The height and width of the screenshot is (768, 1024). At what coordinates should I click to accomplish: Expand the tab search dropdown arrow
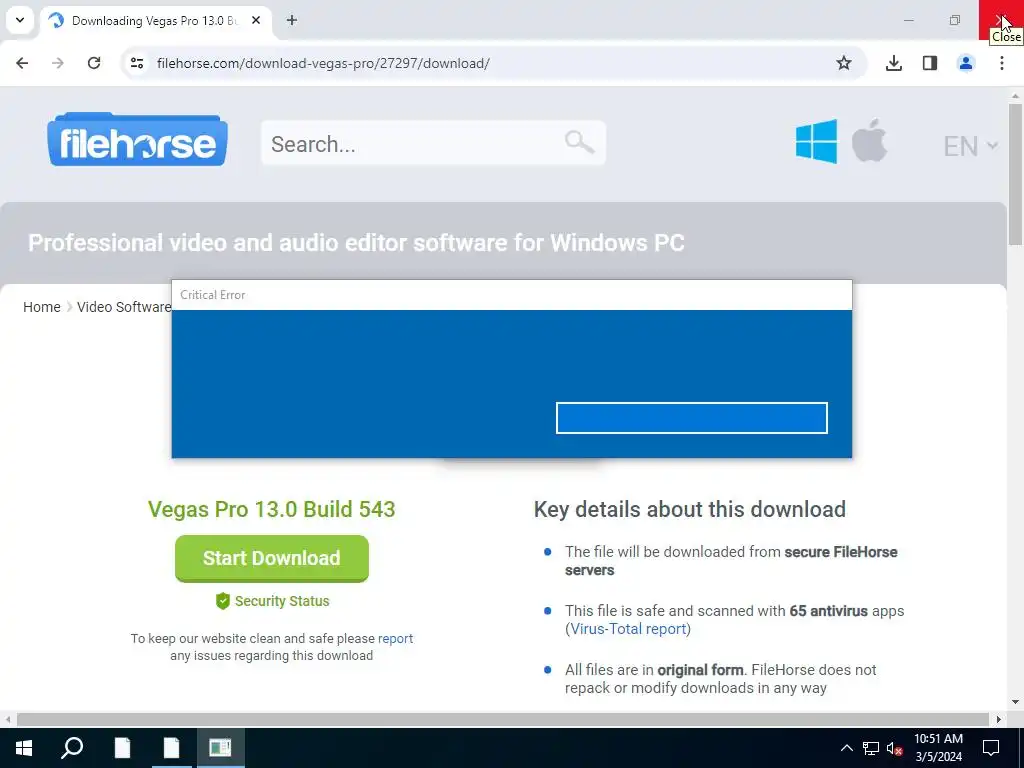point(20,20)
